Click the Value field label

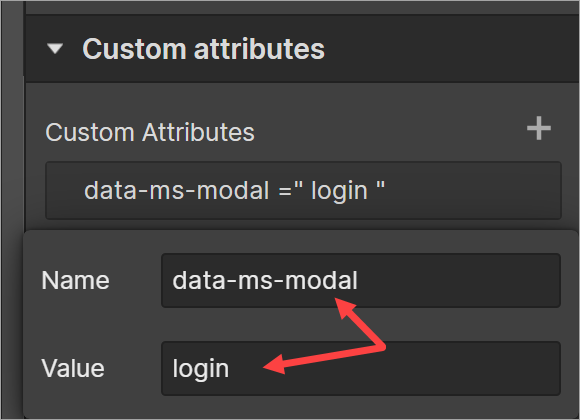pyautogui.click(x=73, y=369)
